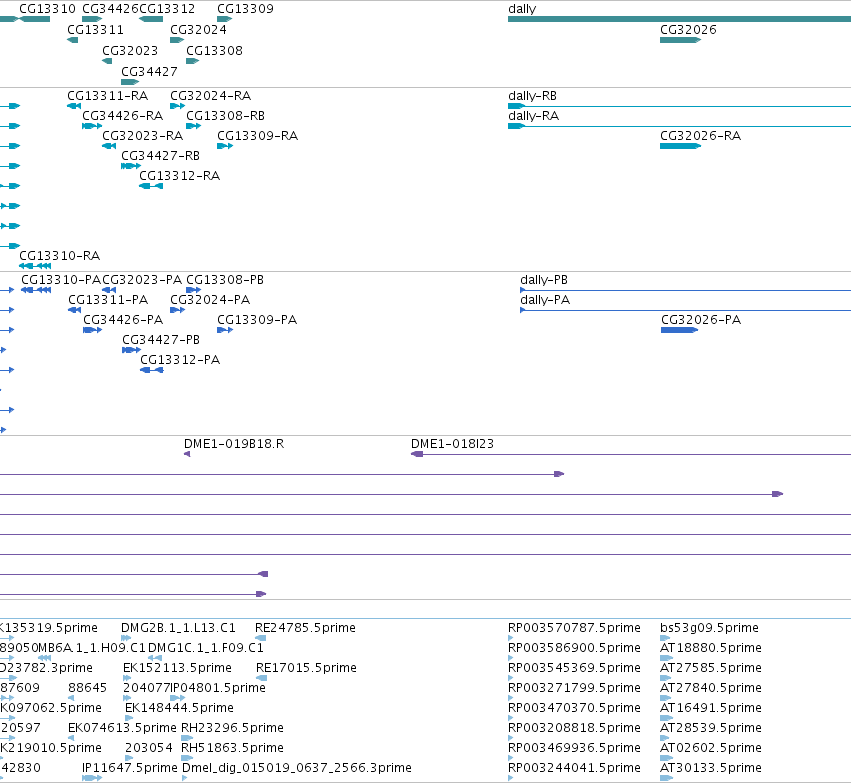Click the teal CG32026 gene glyph
Screen dimensions: 851x783
click(x=681, y=40)
